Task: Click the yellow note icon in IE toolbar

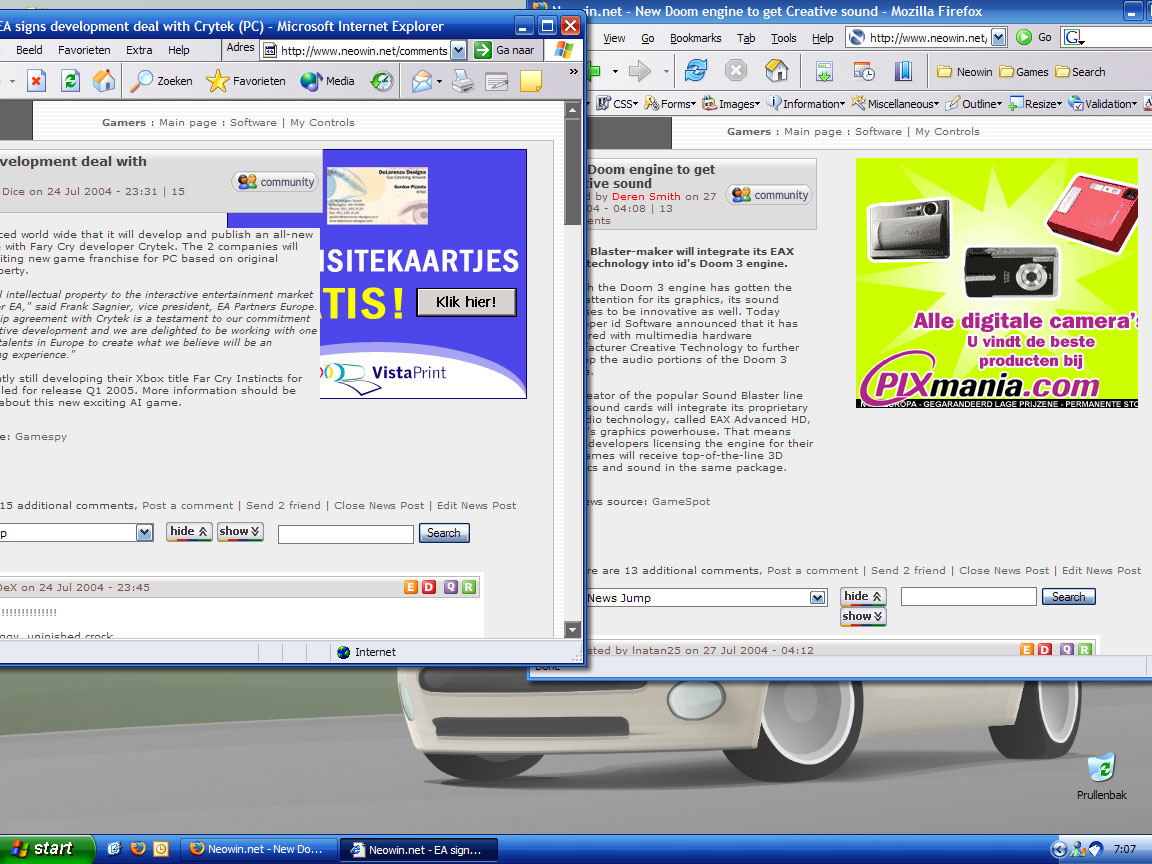Action: 530,81
